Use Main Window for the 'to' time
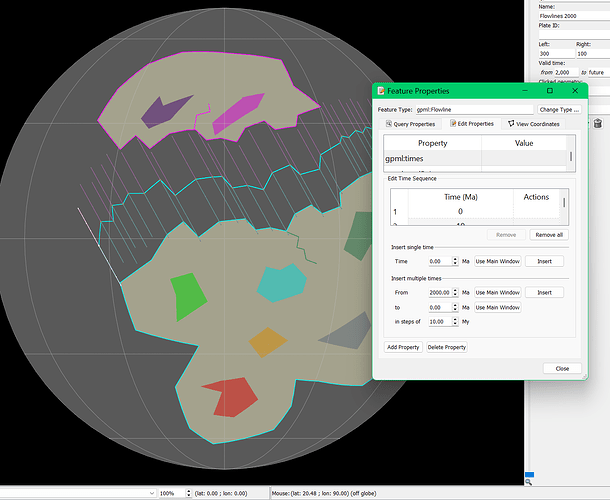 pyautogui.click(x=497, y=307)
